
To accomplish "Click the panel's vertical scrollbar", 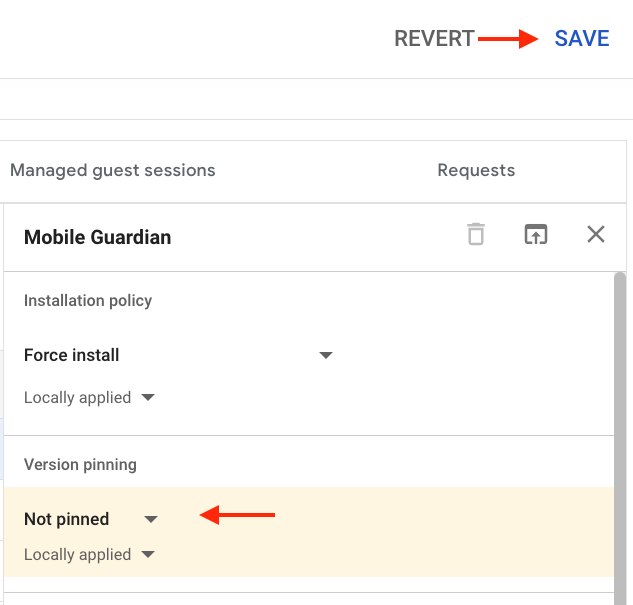I will 620,438.
